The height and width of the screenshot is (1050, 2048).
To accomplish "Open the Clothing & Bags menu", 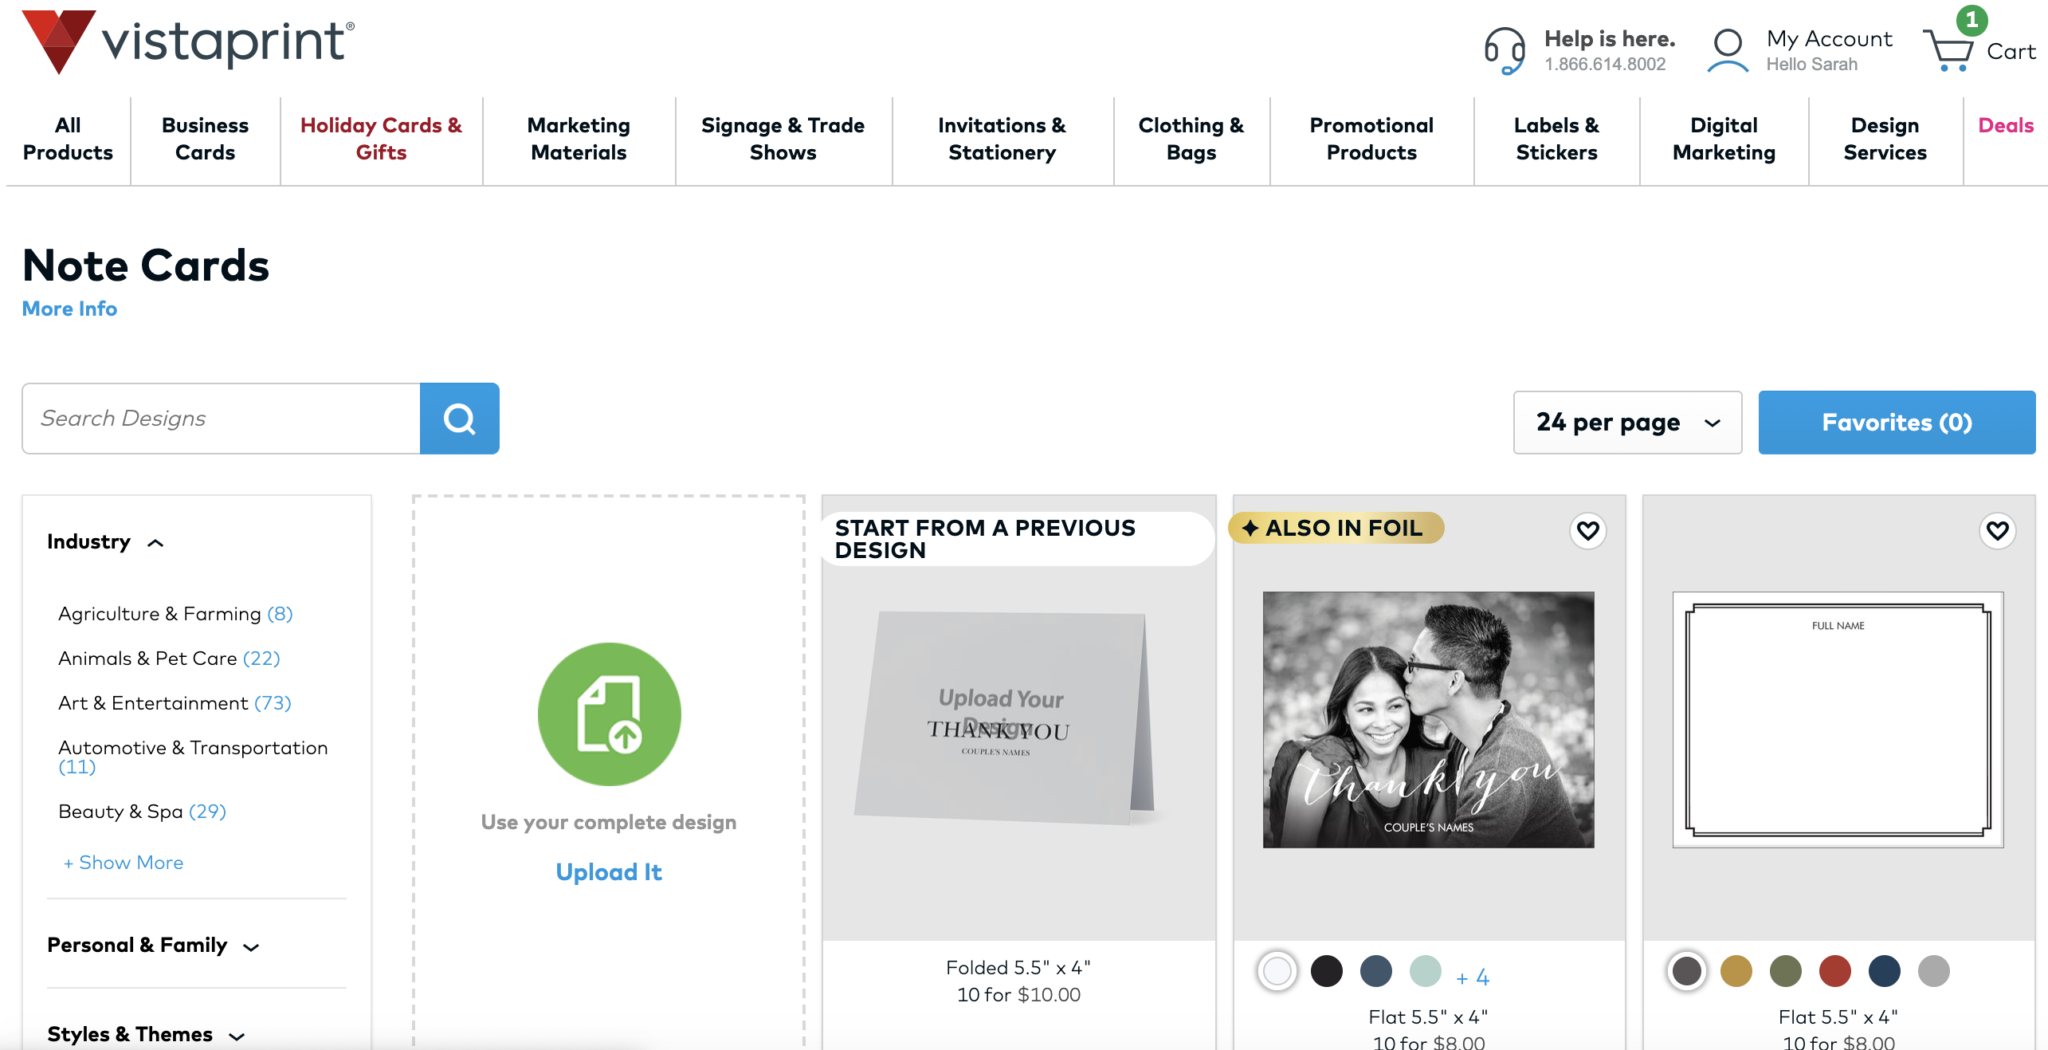I will 1191,139.
